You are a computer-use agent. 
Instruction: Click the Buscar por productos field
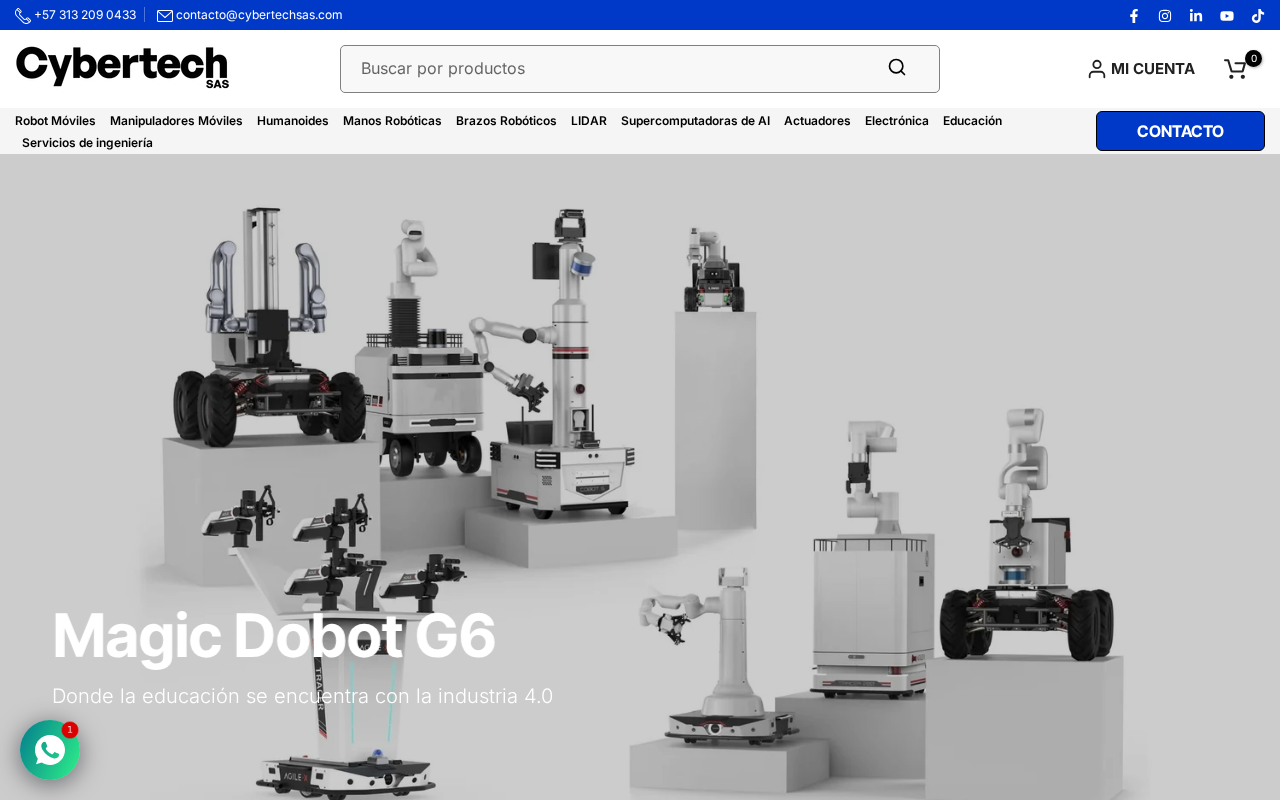[x=640, y=69]
